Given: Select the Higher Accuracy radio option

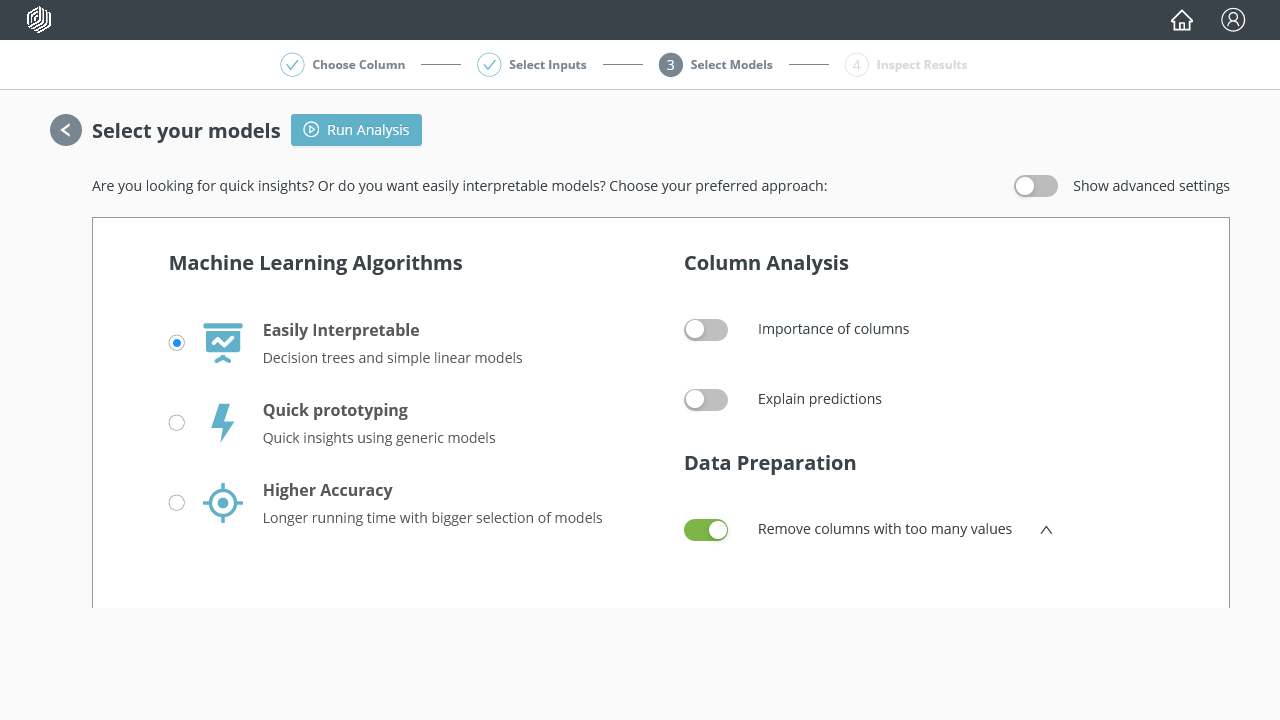Looking at the screenshot, I should (x=177, y=503).
